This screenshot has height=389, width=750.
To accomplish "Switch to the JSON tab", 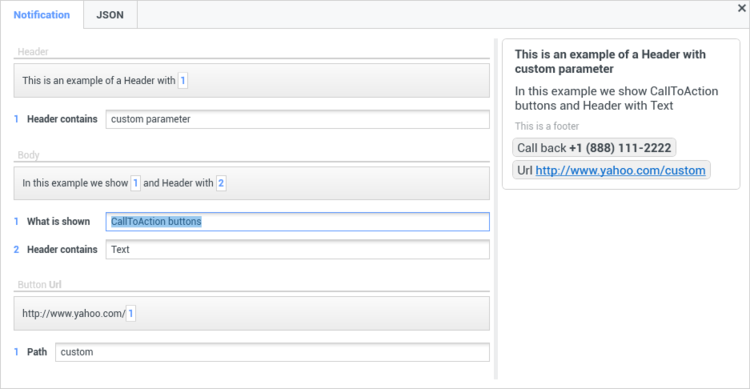I will pos(110,15).
